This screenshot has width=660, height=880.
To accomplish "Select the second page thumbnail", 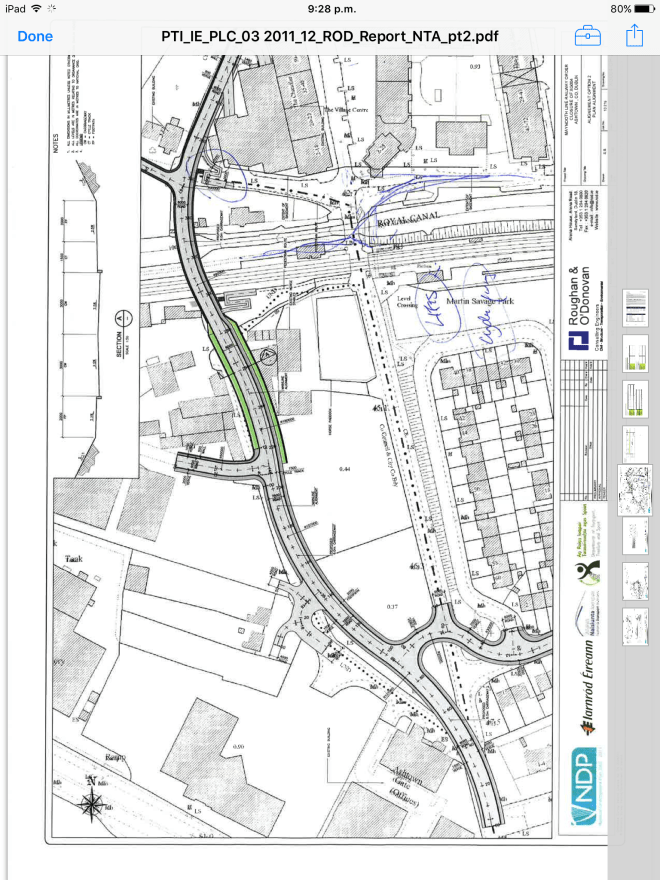I will (634, 351).
